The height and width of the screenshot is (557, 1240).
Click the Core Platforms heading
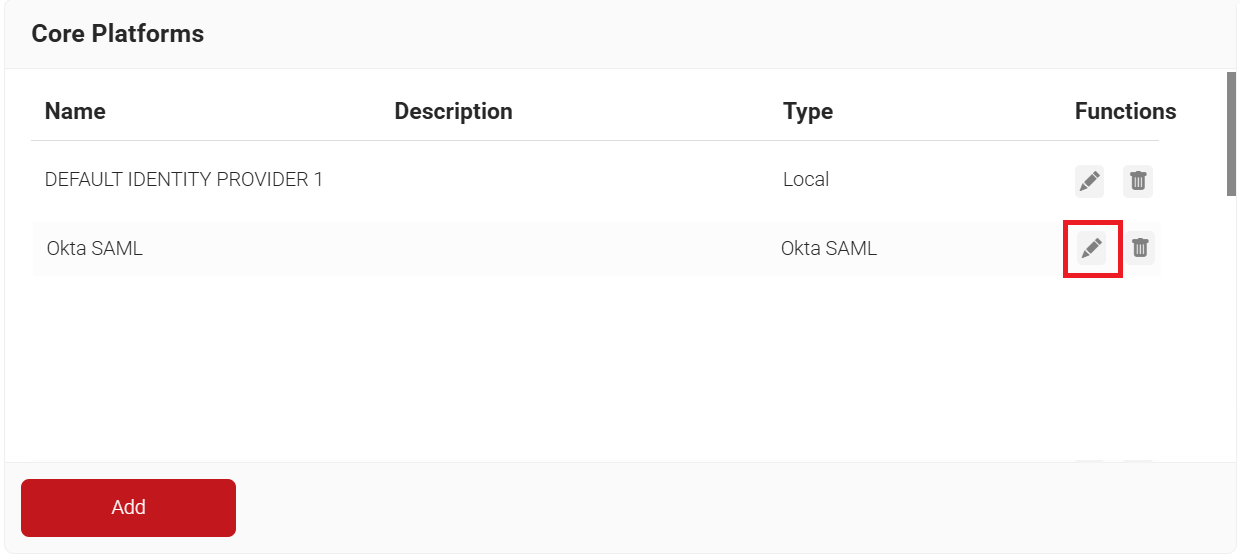pos(118,34)
